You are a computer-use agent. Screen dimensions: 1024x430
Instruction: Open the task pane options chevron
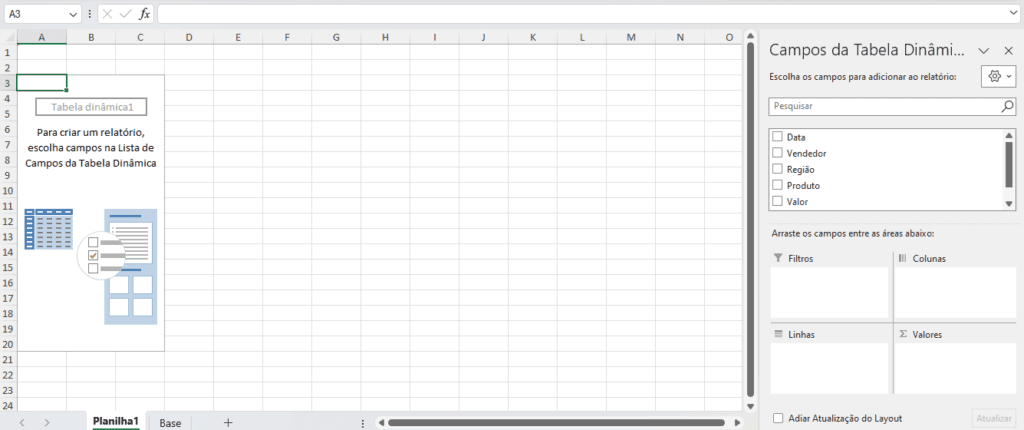tap(984, 50)
